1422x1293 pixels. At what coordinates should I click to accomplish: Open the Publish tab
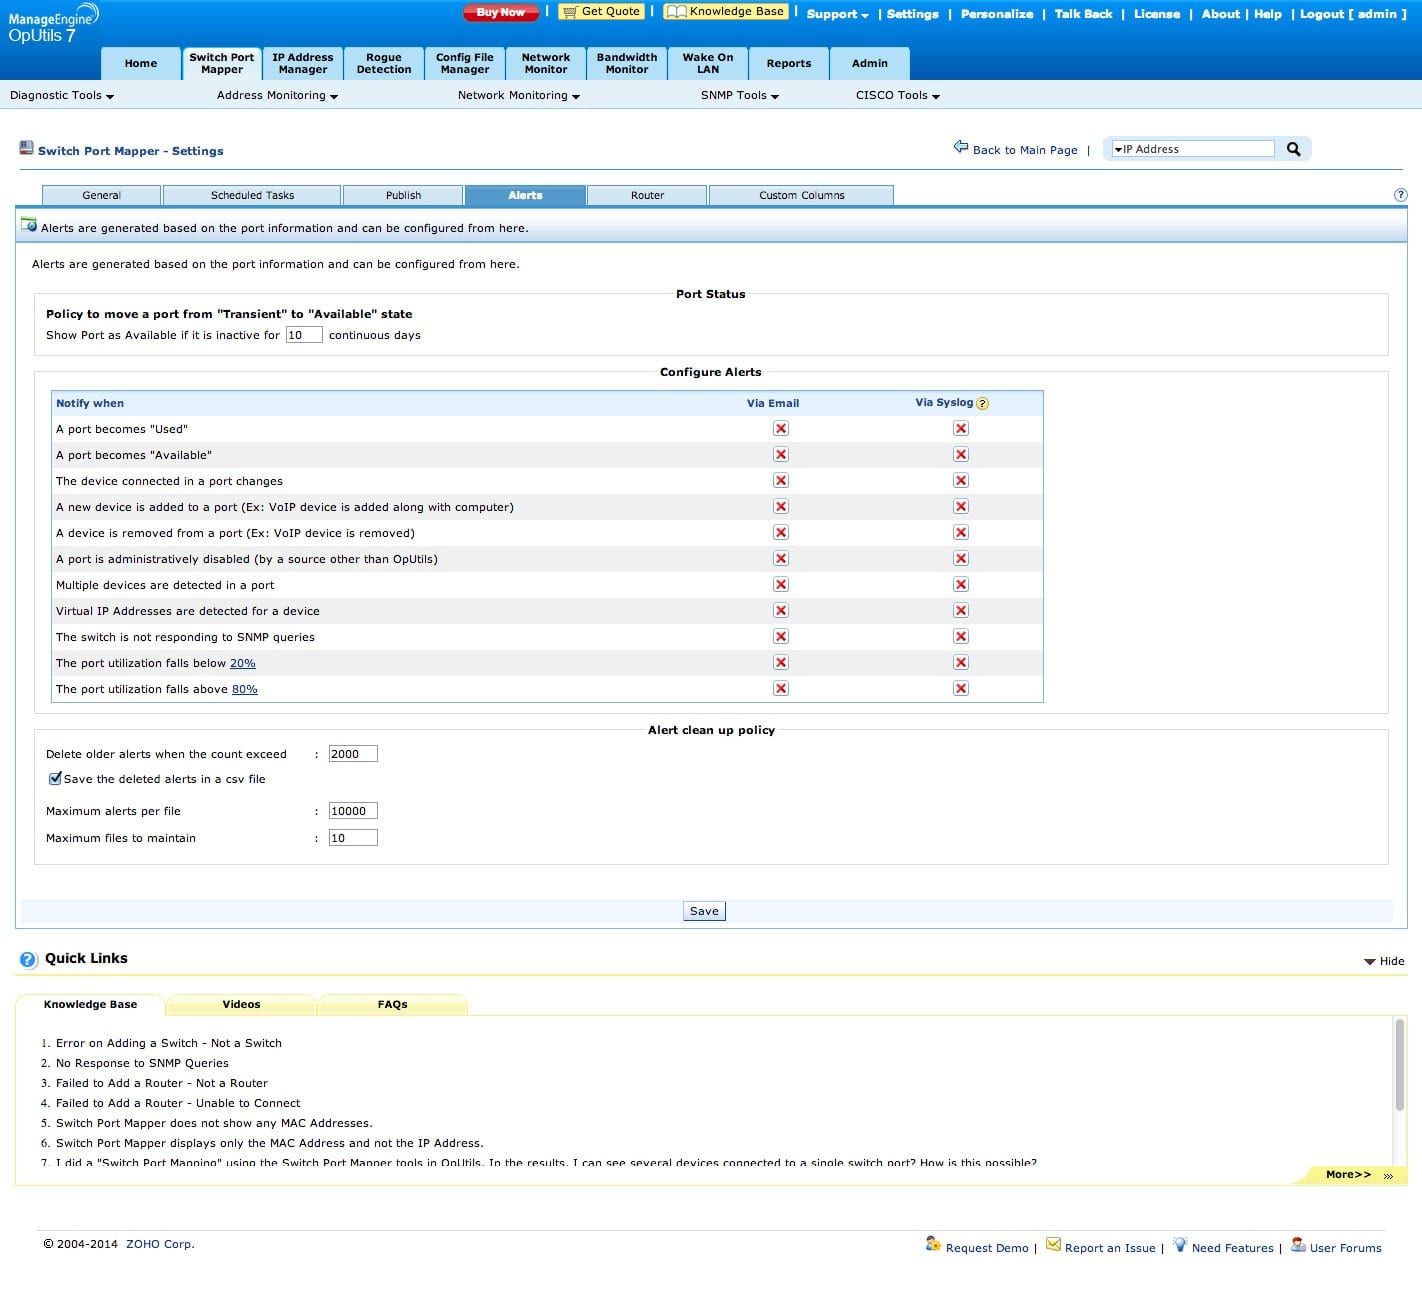pyautogui.click(x=403, y=195)
